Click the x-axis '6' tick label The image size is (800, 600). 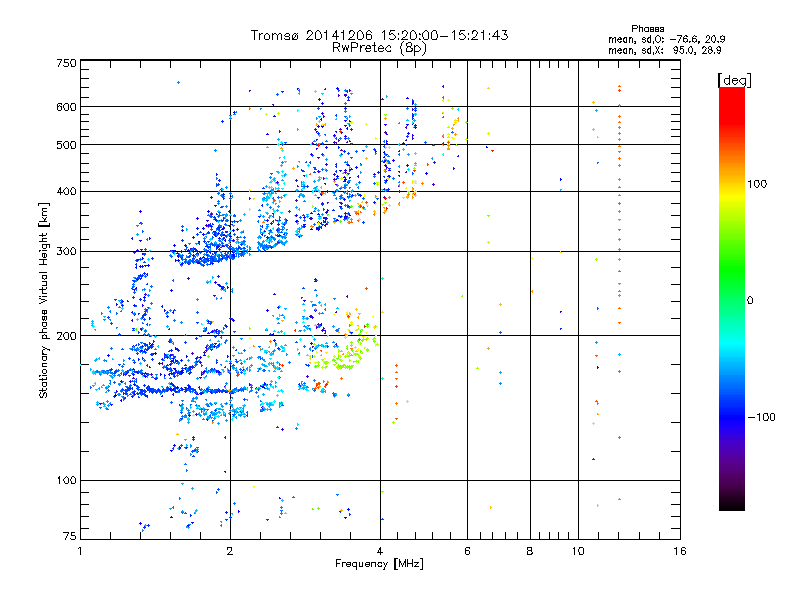tap(467, 551)
